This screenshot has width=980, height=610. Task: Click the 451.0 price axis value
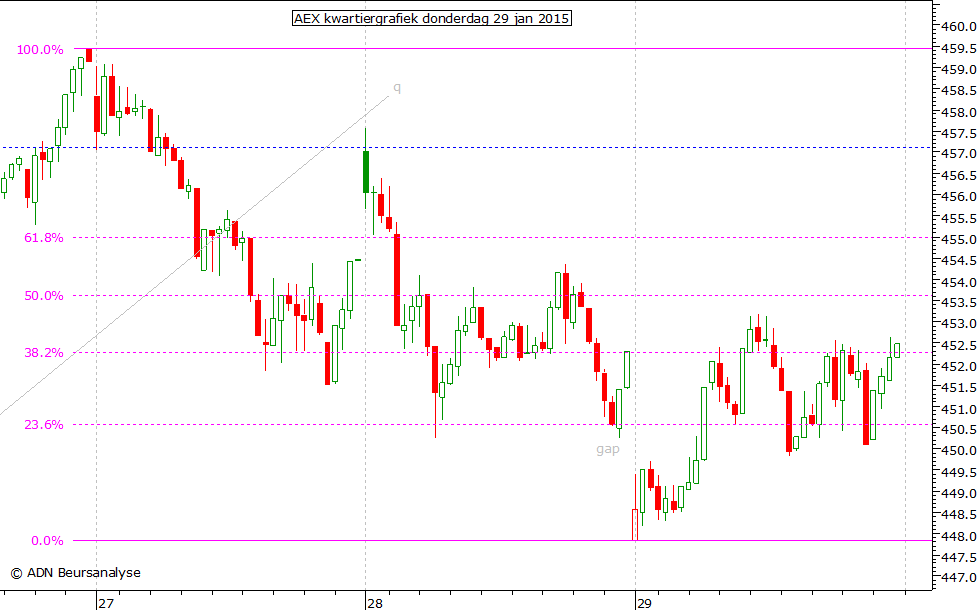(x=959, y=410)
